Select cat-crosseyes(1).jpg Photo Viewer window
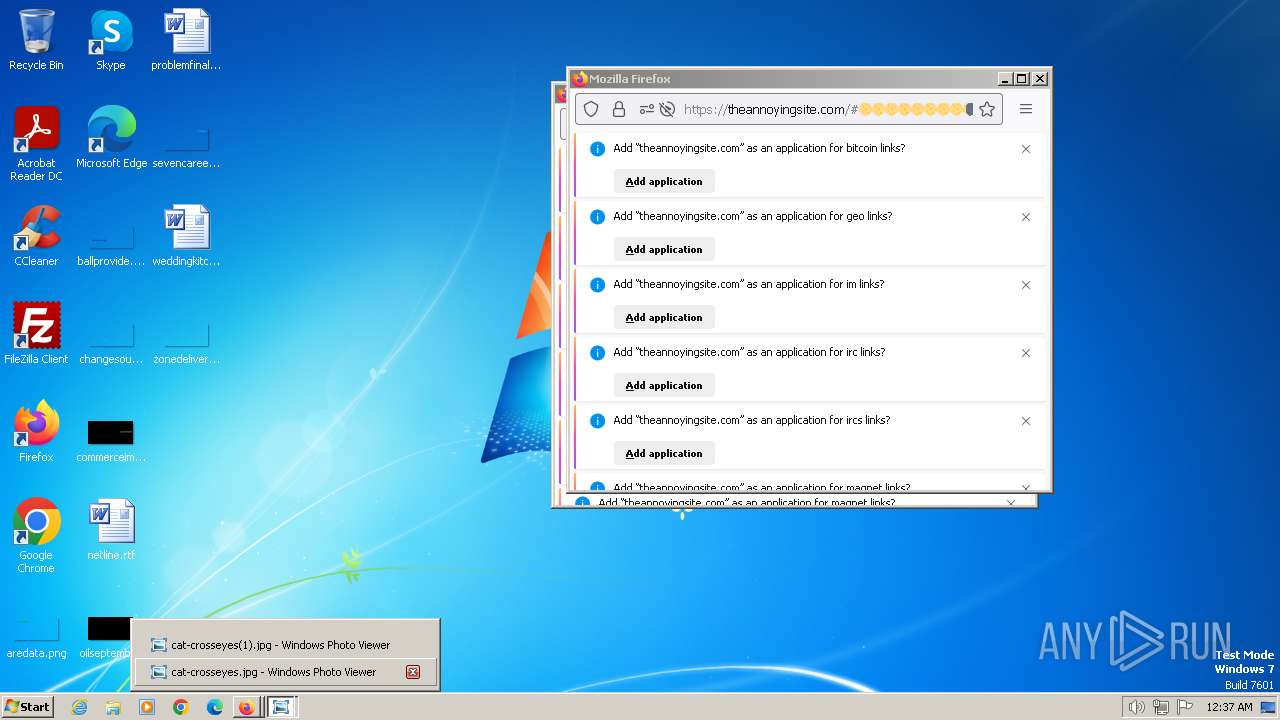This screenshot has width=1280, height=720. click(286, 645)
